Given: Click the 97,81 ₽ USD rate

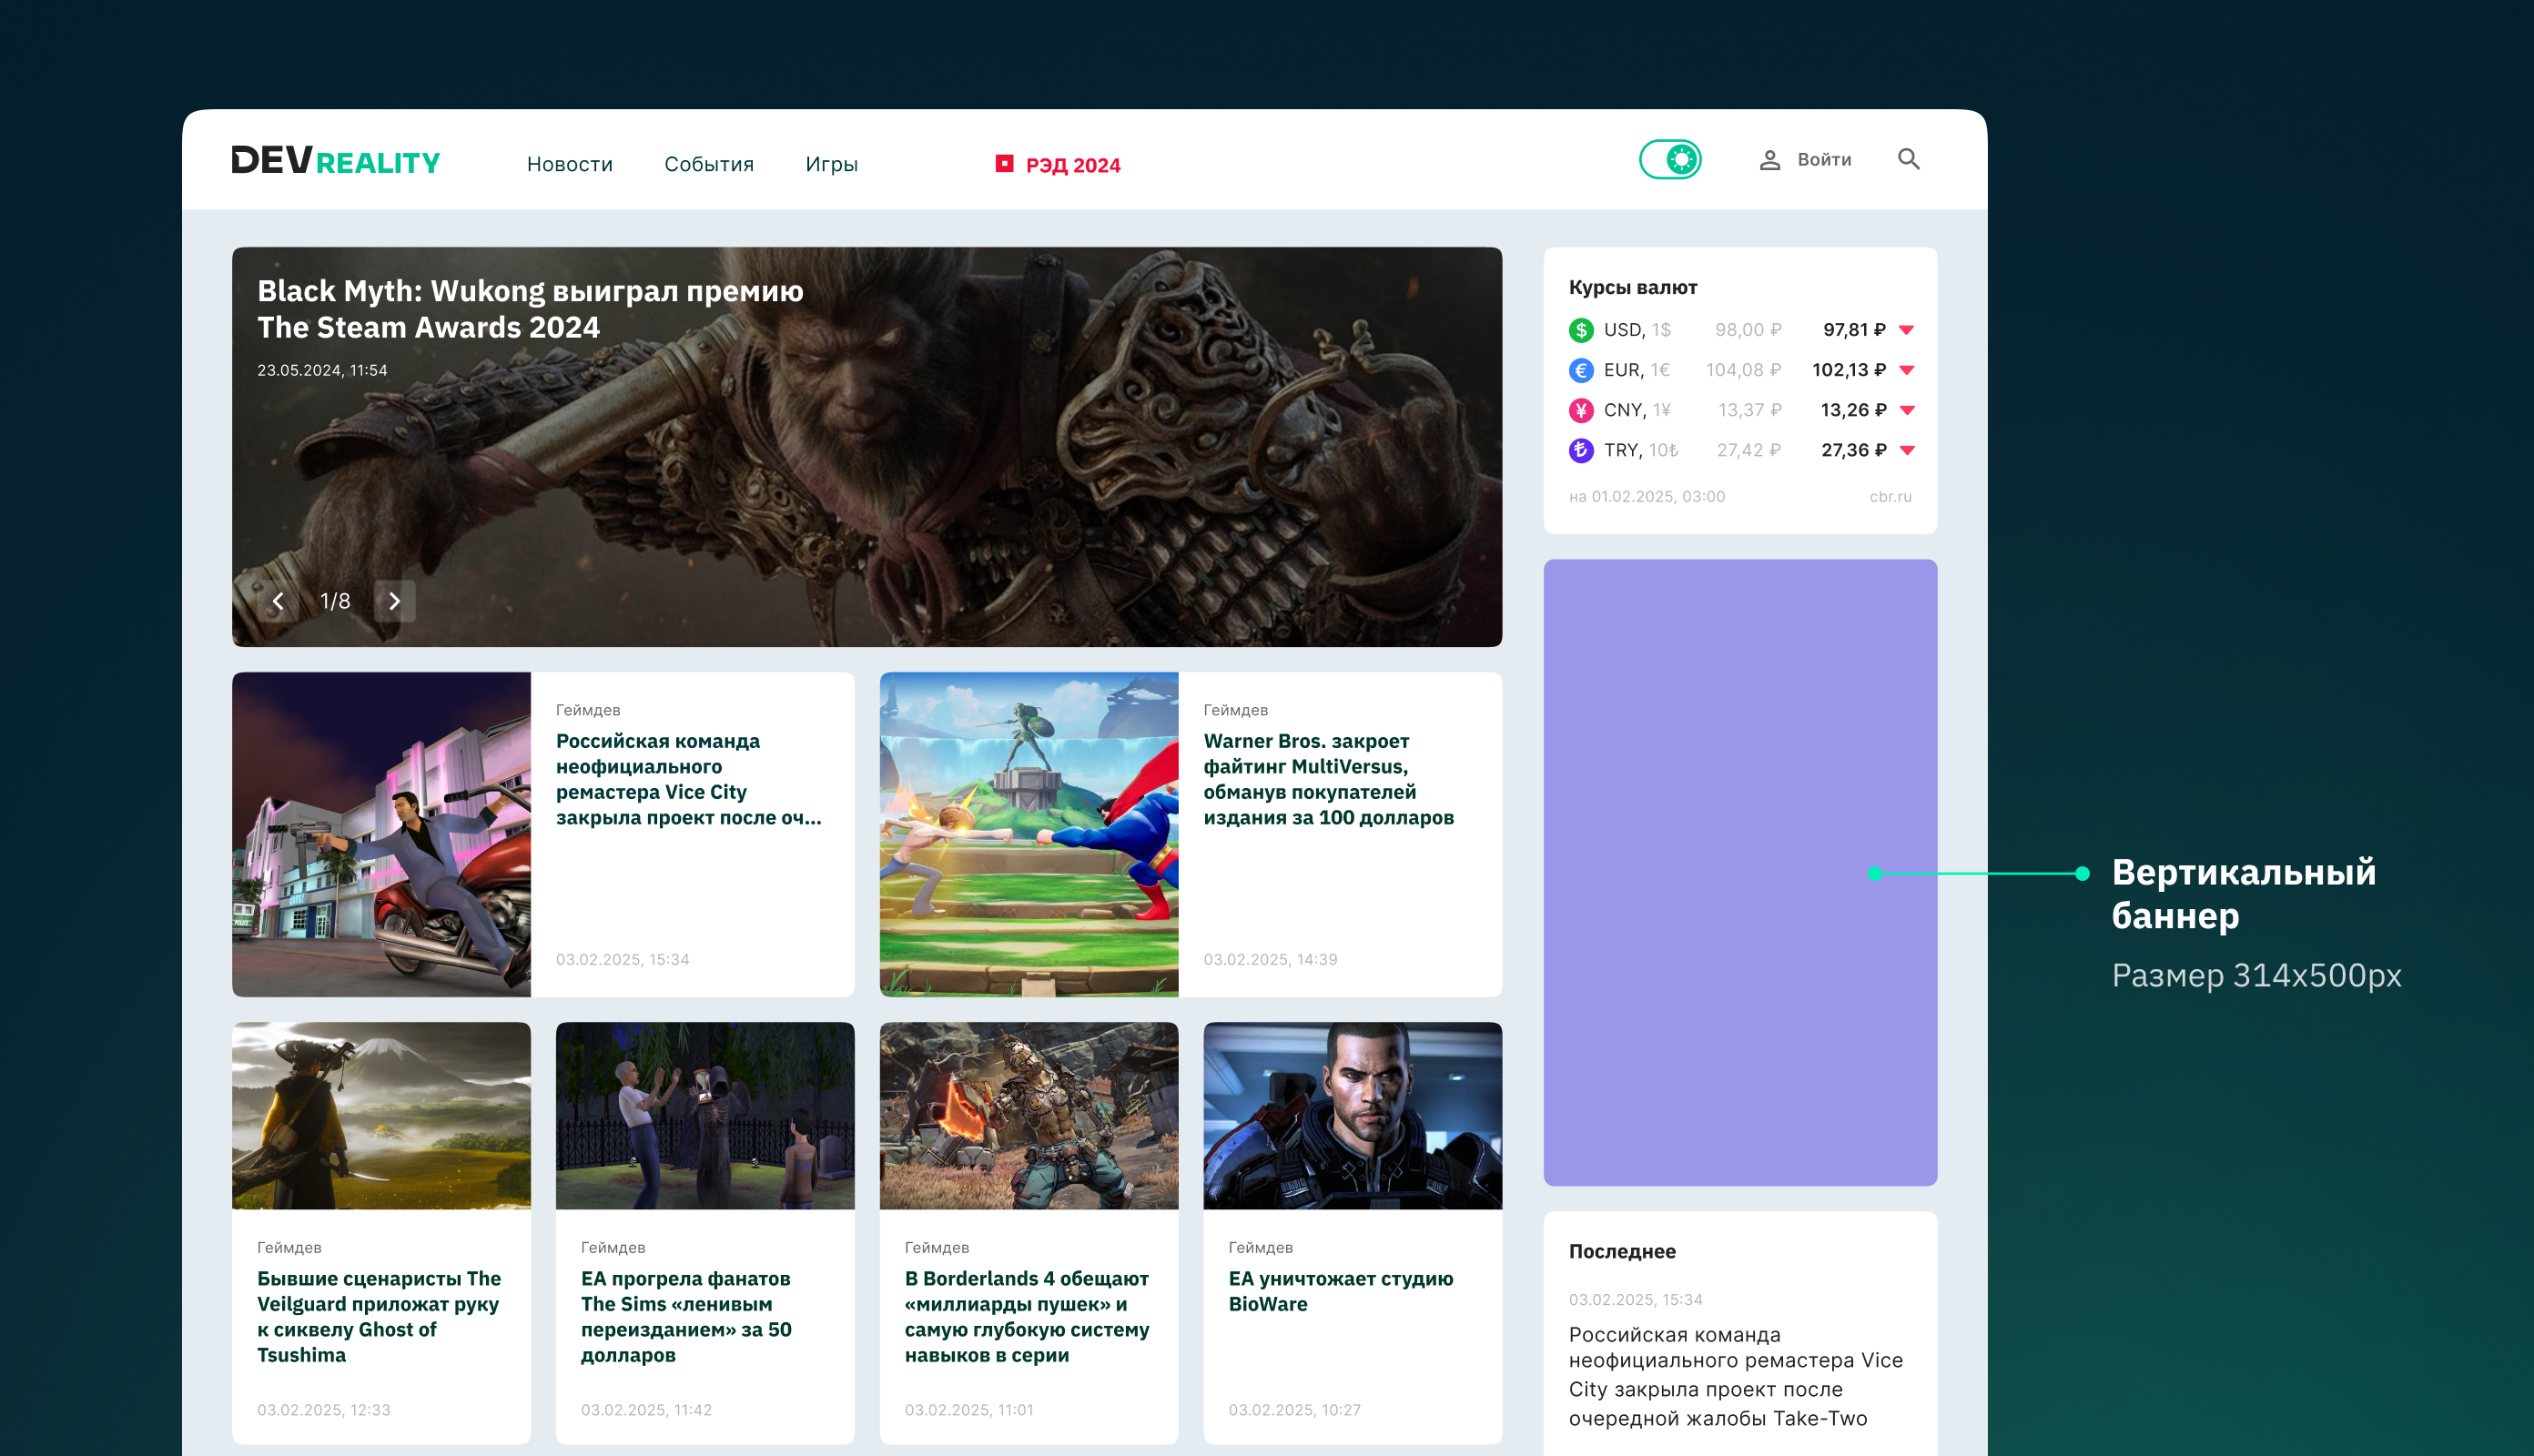Looking at the screenshot, I should click(x=1853, y=330).
